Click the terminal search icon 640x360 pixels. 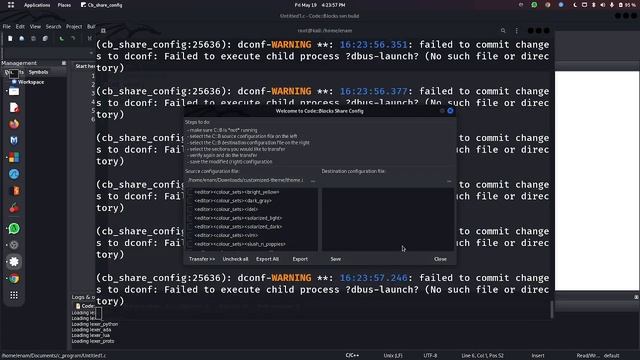tap(503, 31)
